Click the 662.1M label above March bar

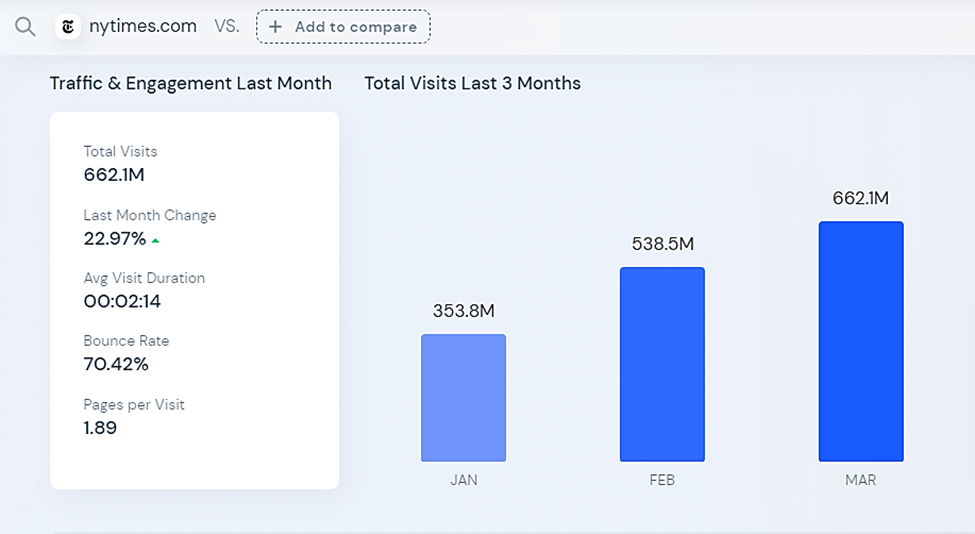861,198
